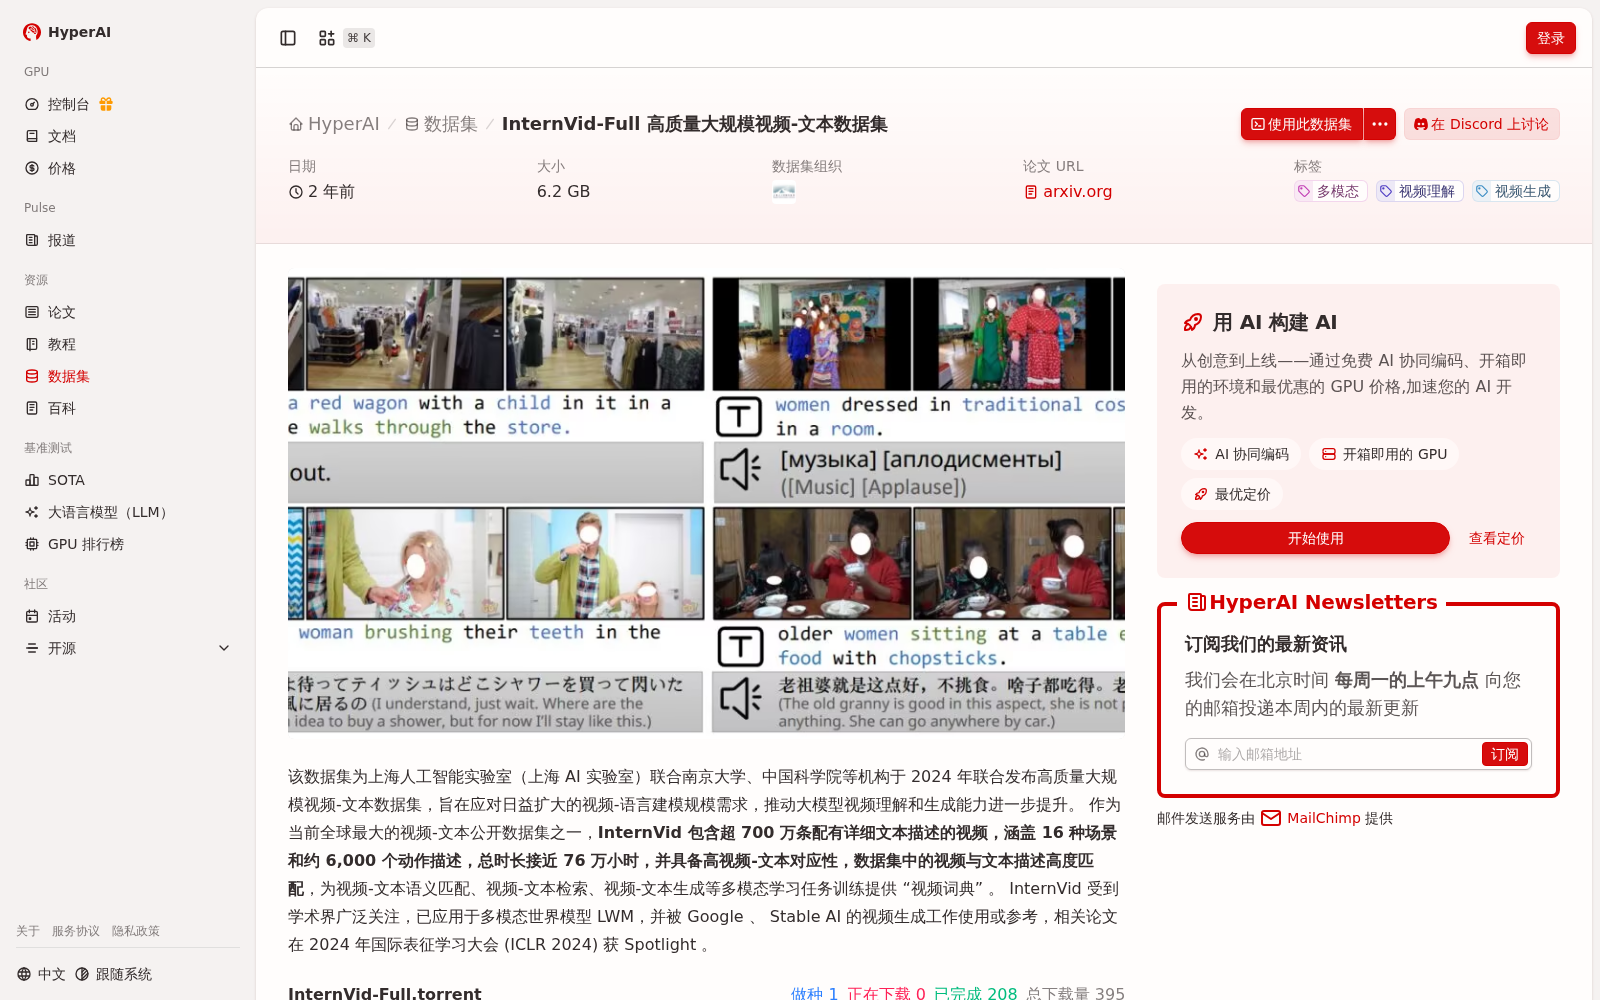
Task: Click the 隐私政策 footer link
Action: 136,931
